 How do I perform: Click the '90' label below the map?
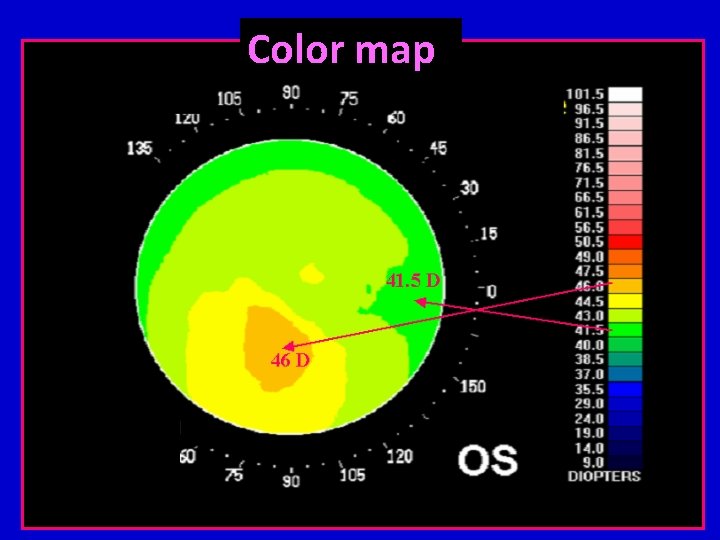(x=291, y=481)
